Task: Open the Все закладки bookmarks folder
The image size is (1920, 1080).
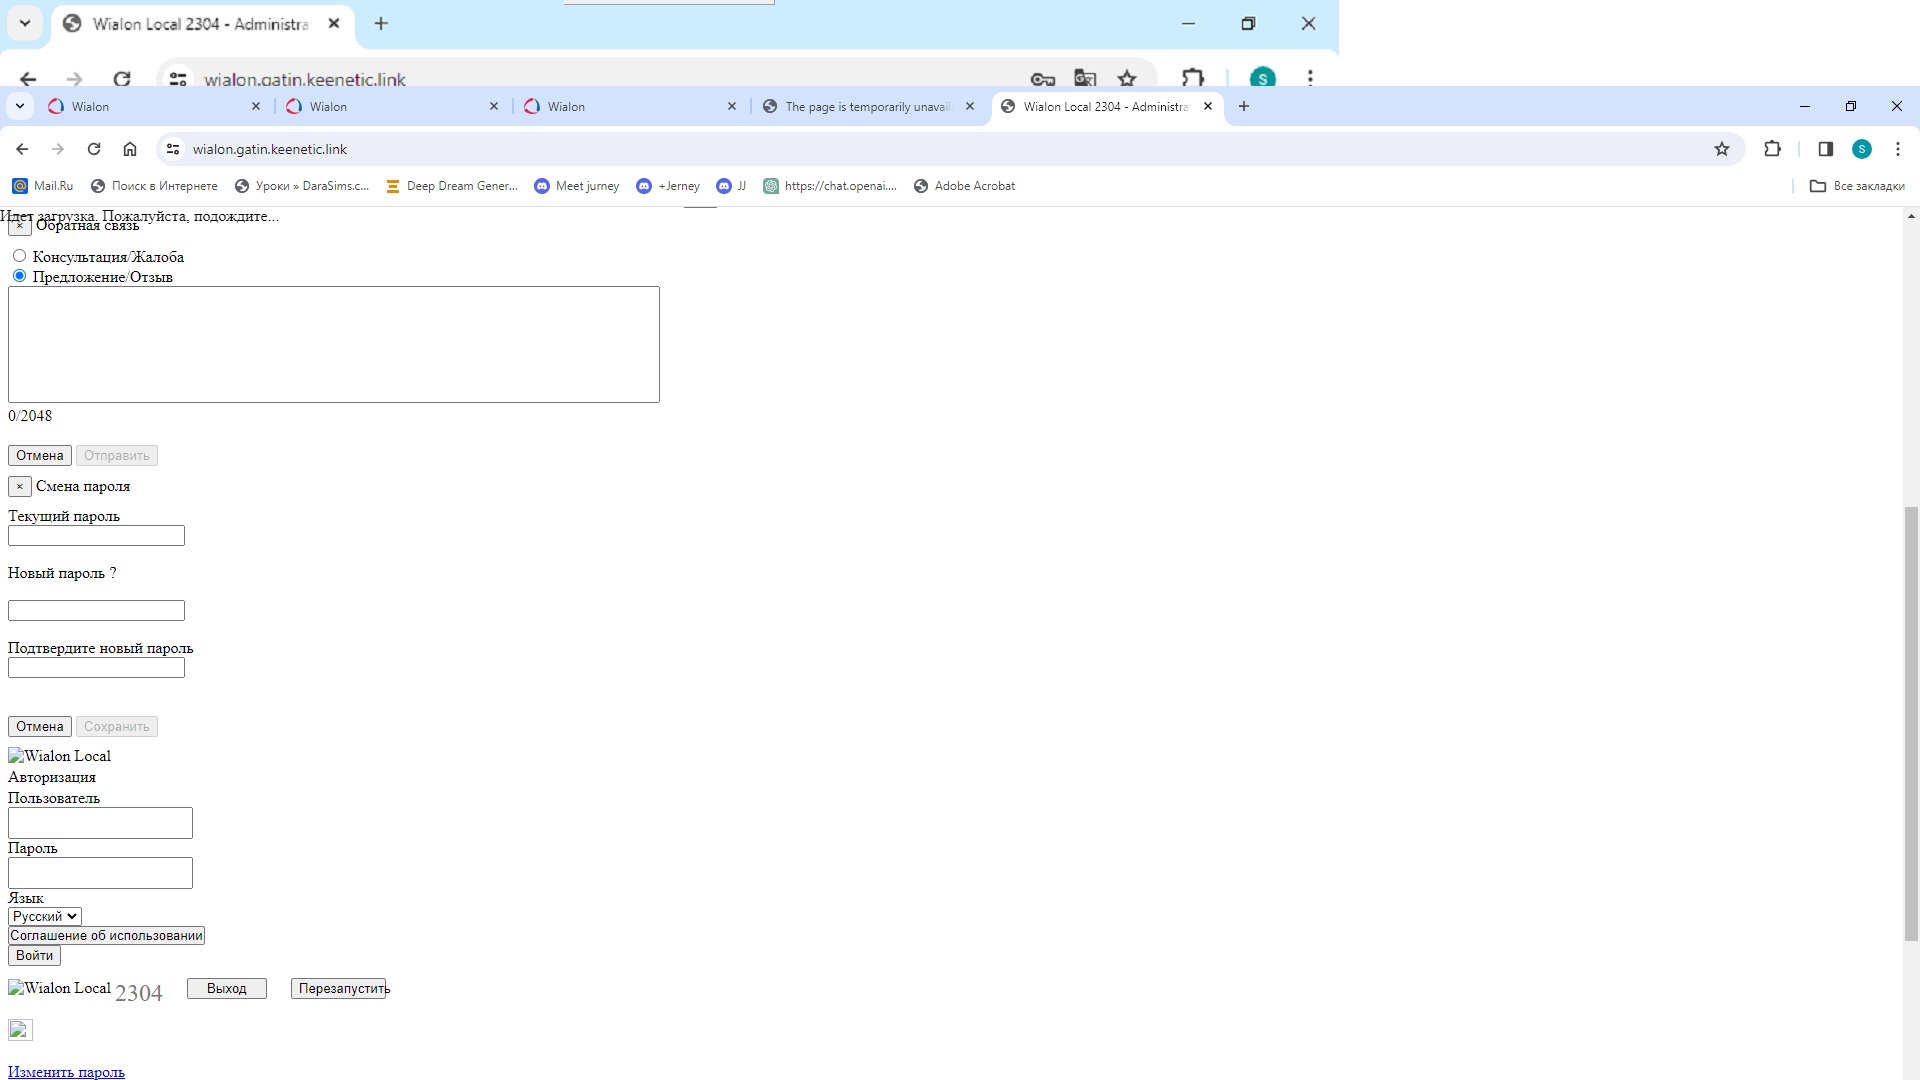Action: [1857, 186]
